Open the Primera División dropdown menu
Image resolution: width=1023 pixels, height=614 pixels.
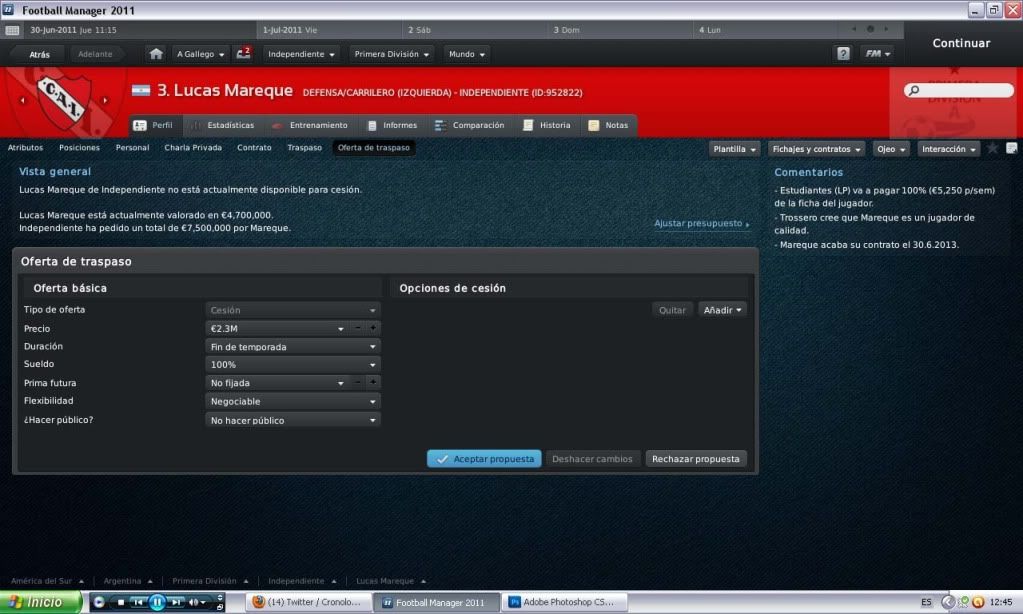pyautogui.click(x=391, y=54)
